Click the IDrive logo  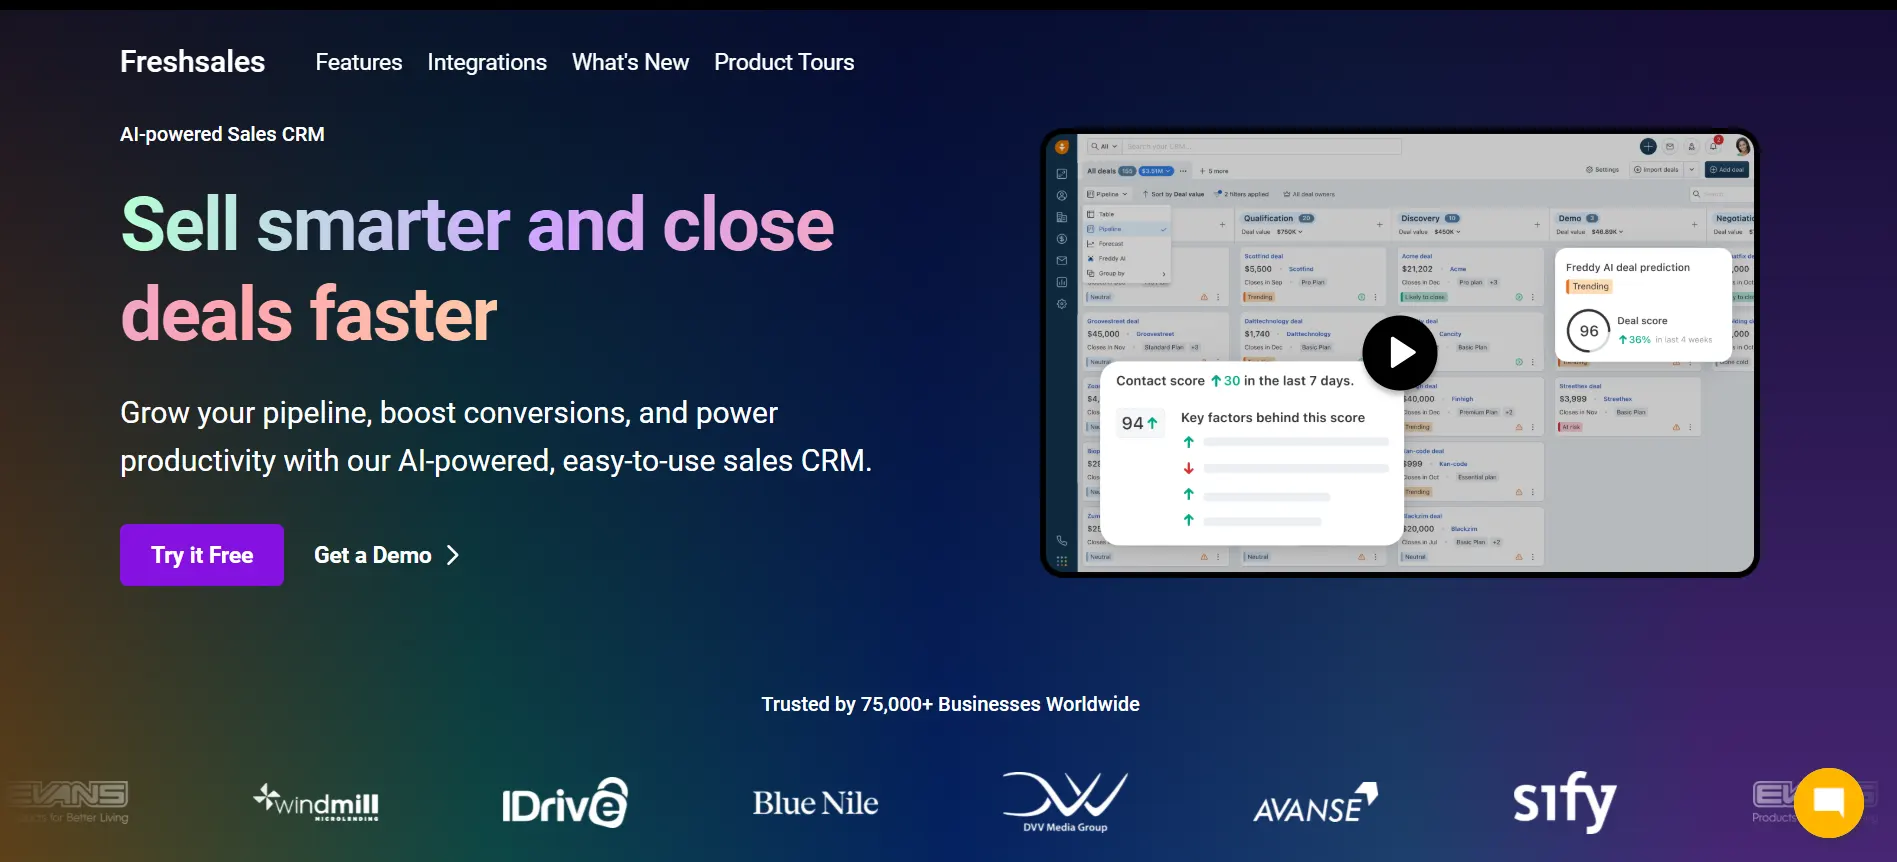[x=565, y=802]
